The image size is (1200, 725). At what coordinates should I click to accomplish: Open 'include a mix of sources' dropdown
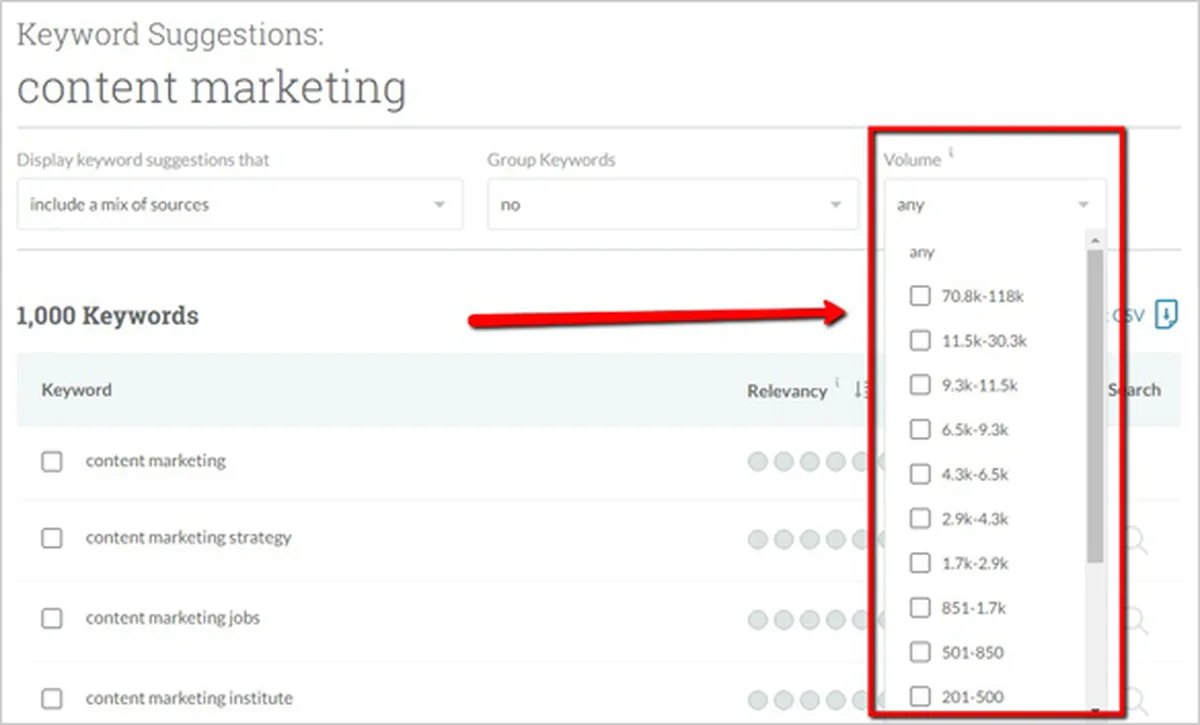click(x=240, y=204)
